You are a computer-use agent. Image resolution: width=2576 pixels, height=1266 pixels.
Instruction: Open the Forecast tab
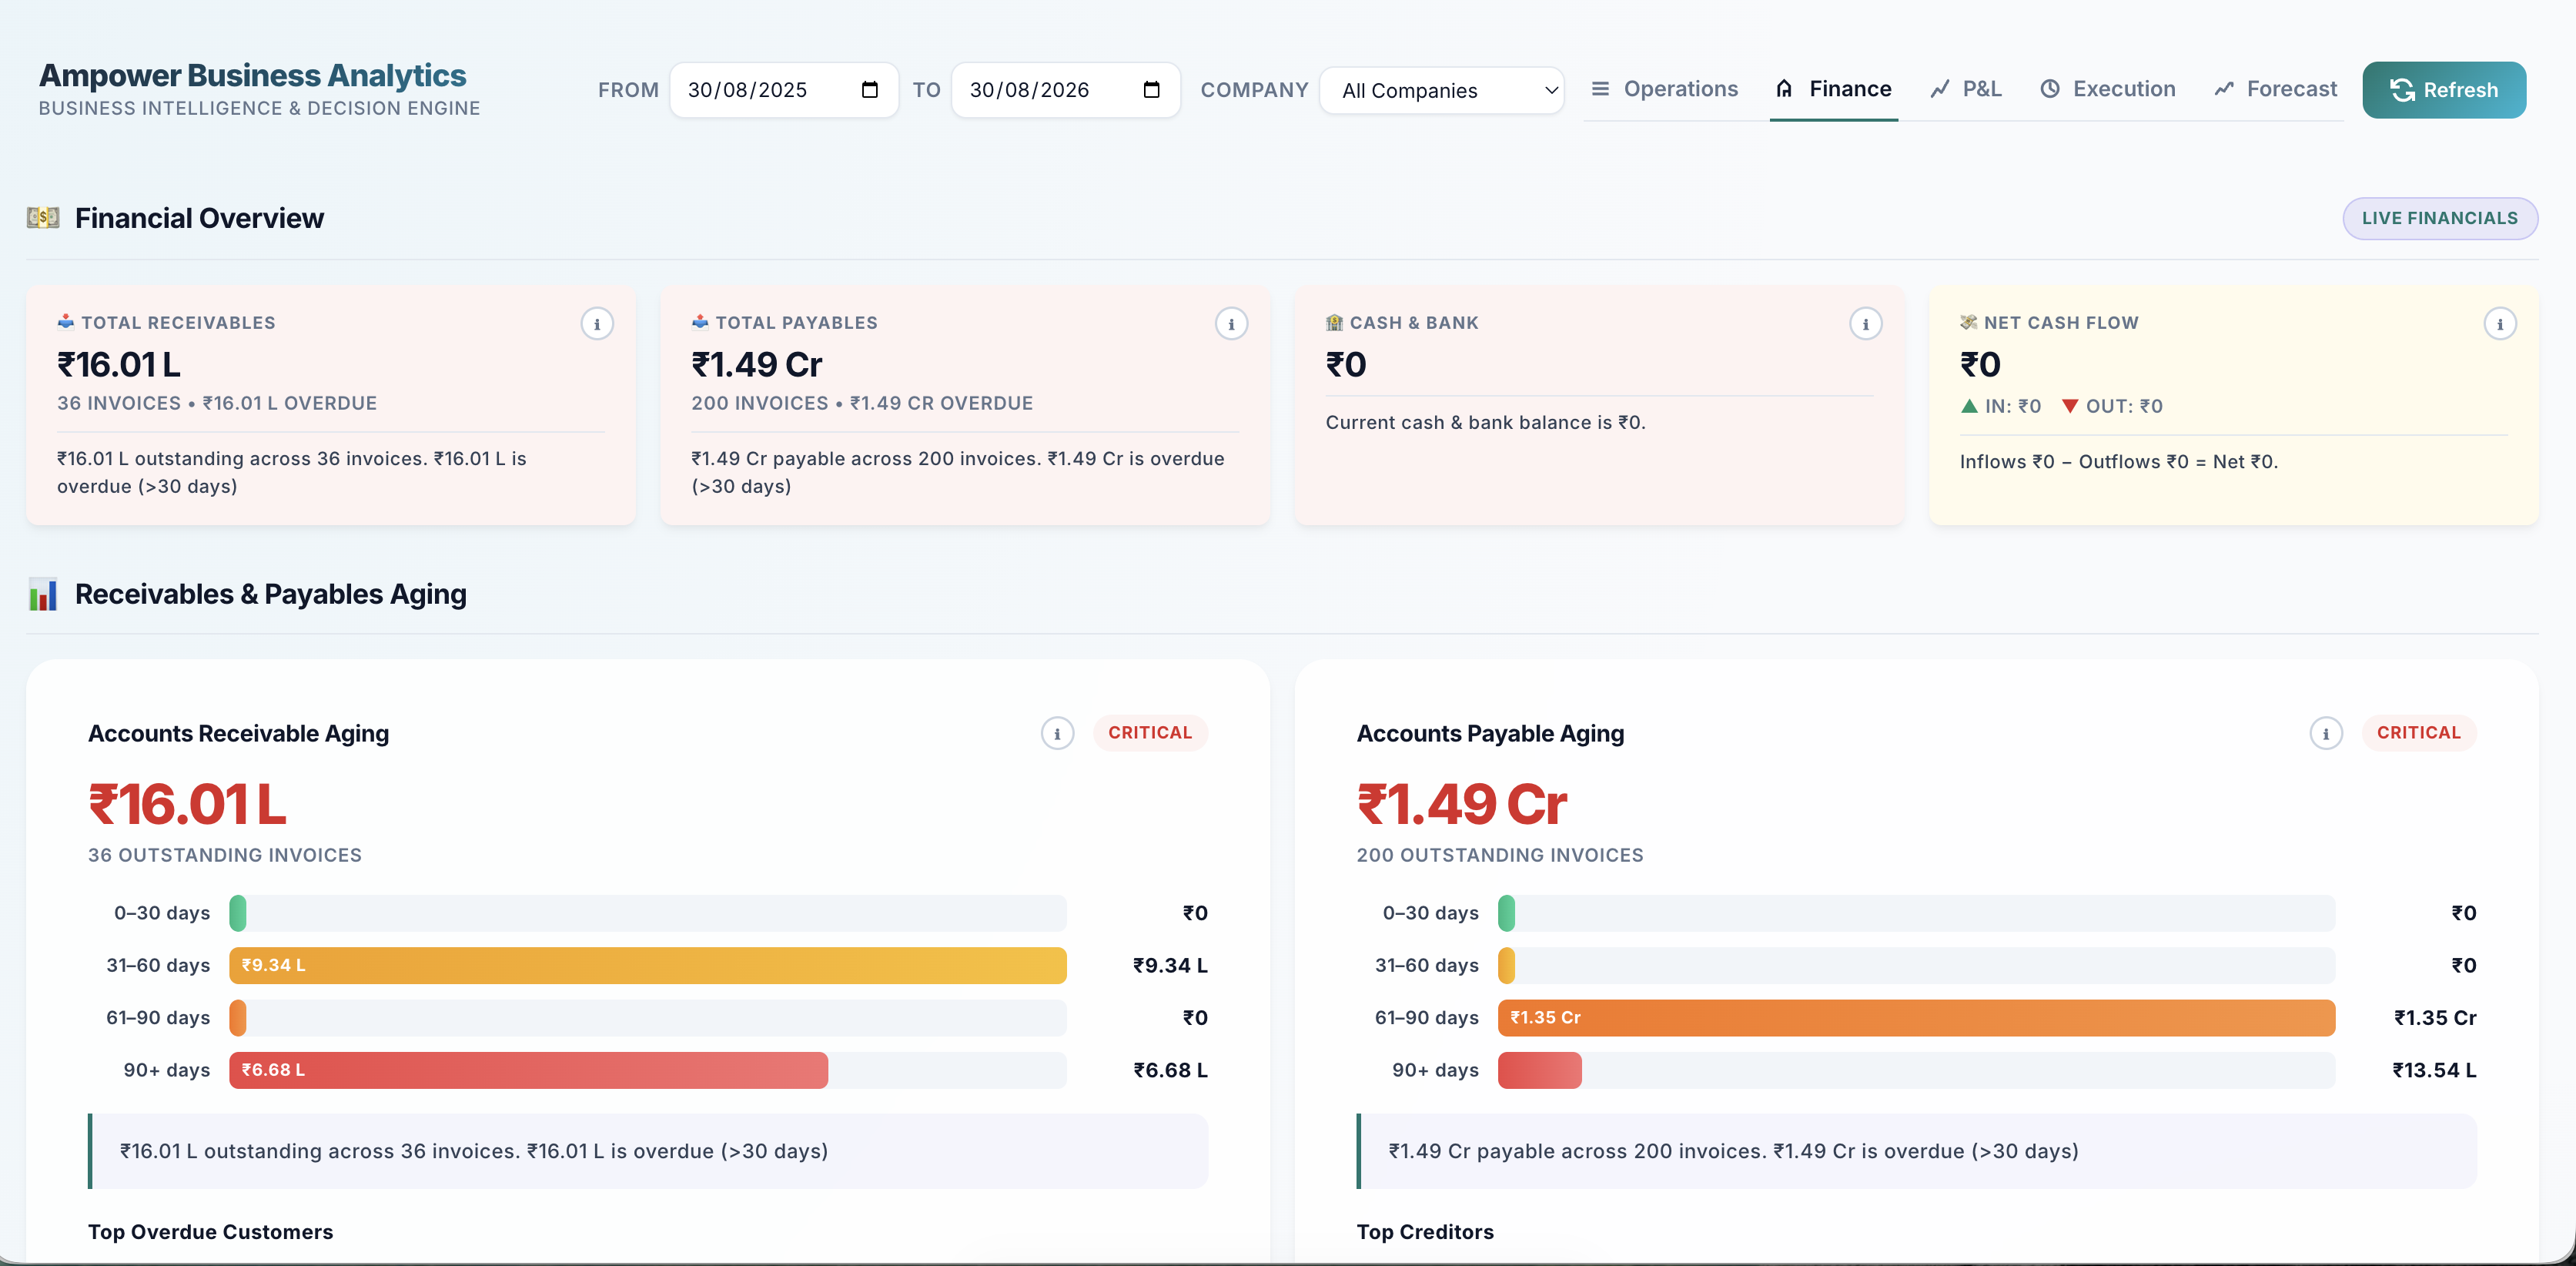click(2276, 89)
